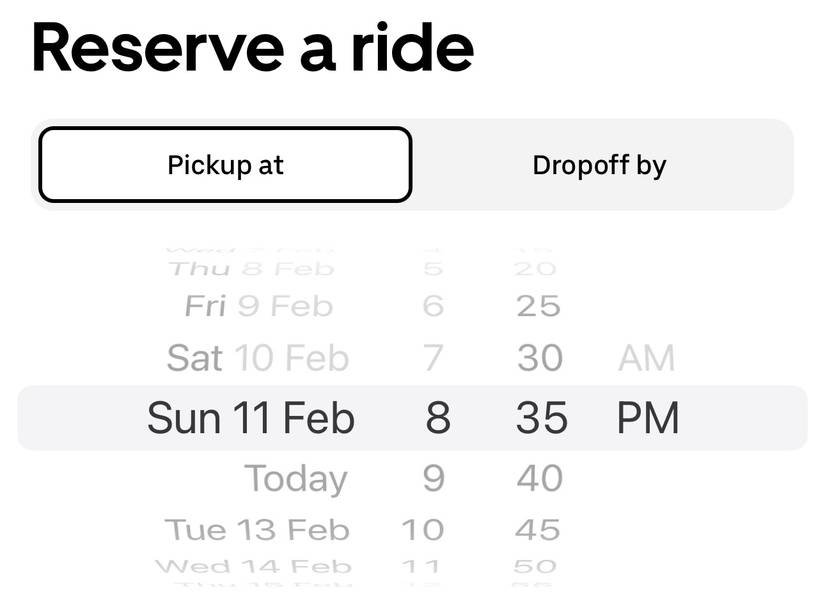Choose 30 minutes for pickup time
The image size is (825, 608).
click(x=541, y=357)
